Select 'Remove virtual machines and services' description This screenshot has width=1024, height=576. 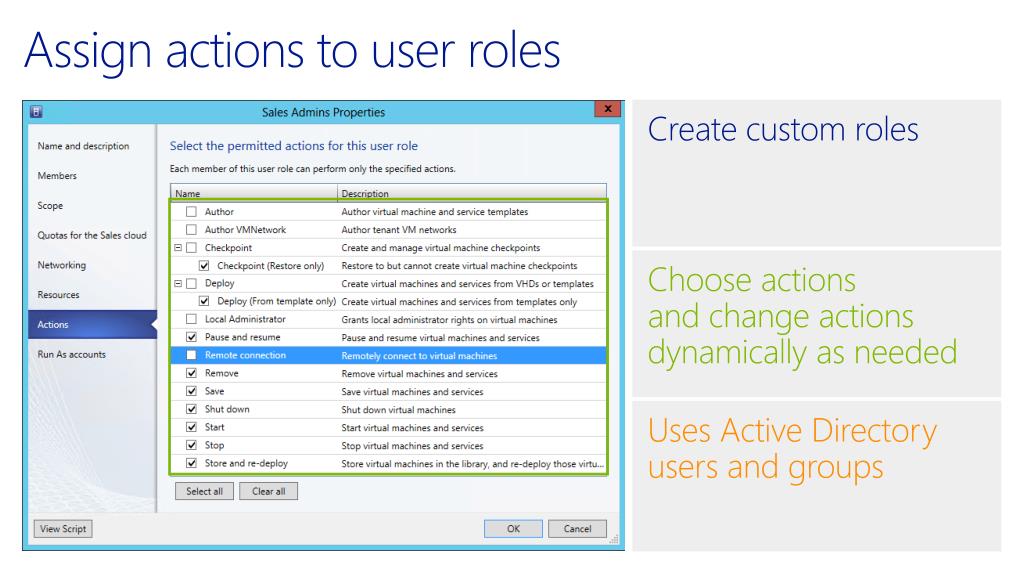coord(419,374)
